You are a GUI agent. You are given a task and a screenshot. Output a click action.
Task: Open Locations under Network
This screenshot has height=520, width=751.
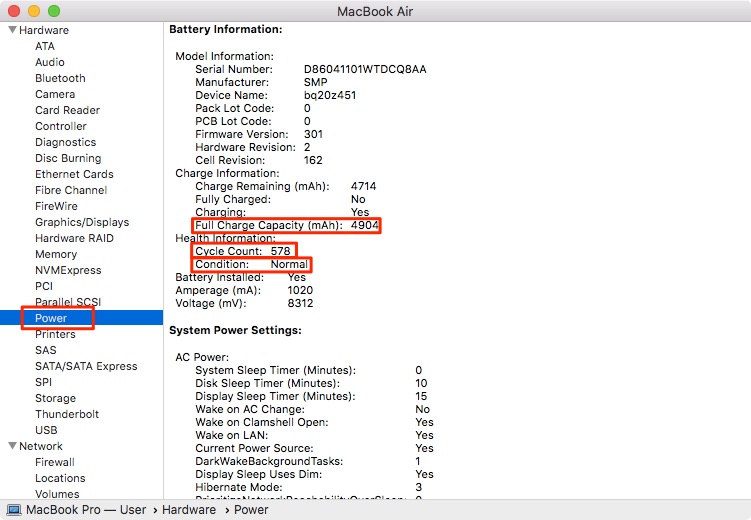click(60, 478)
